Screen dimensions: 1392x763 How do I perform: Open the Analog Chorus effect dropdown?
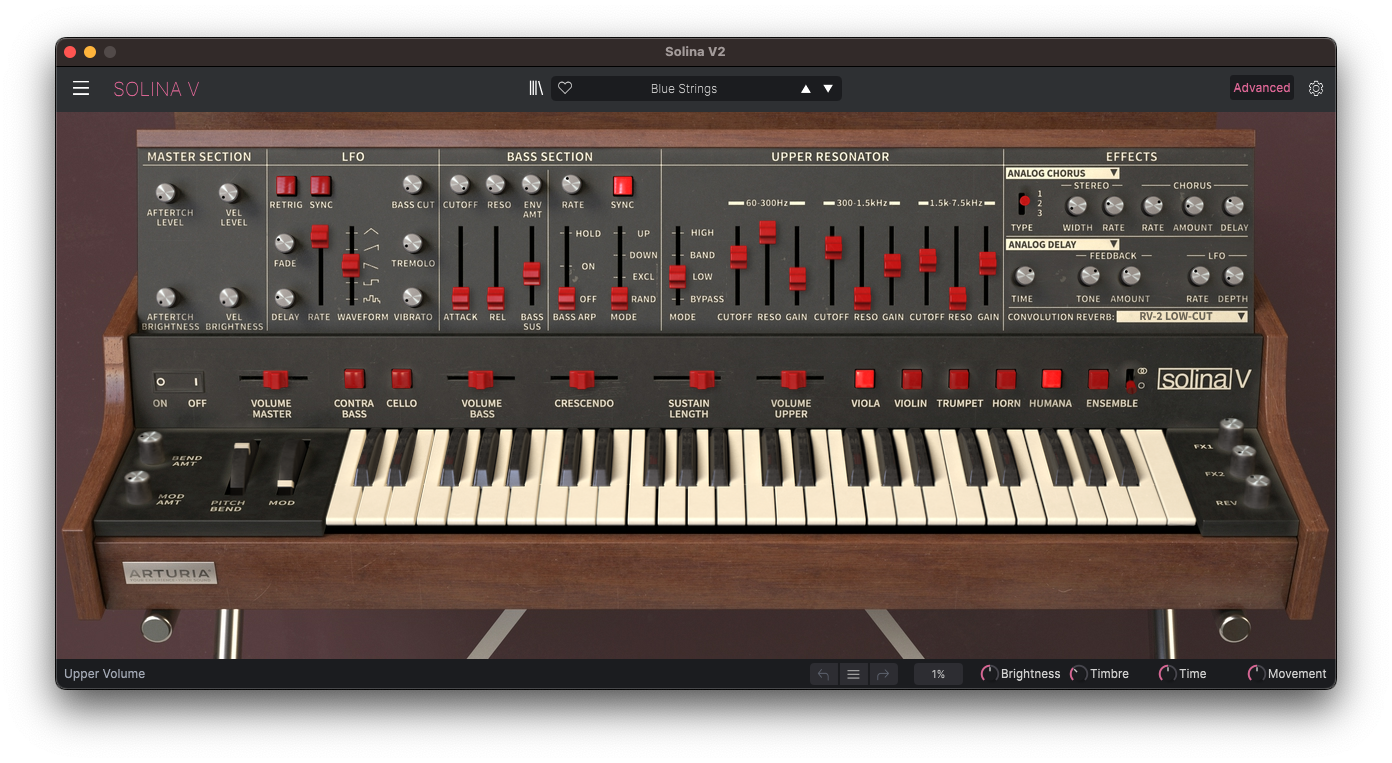1062,173
